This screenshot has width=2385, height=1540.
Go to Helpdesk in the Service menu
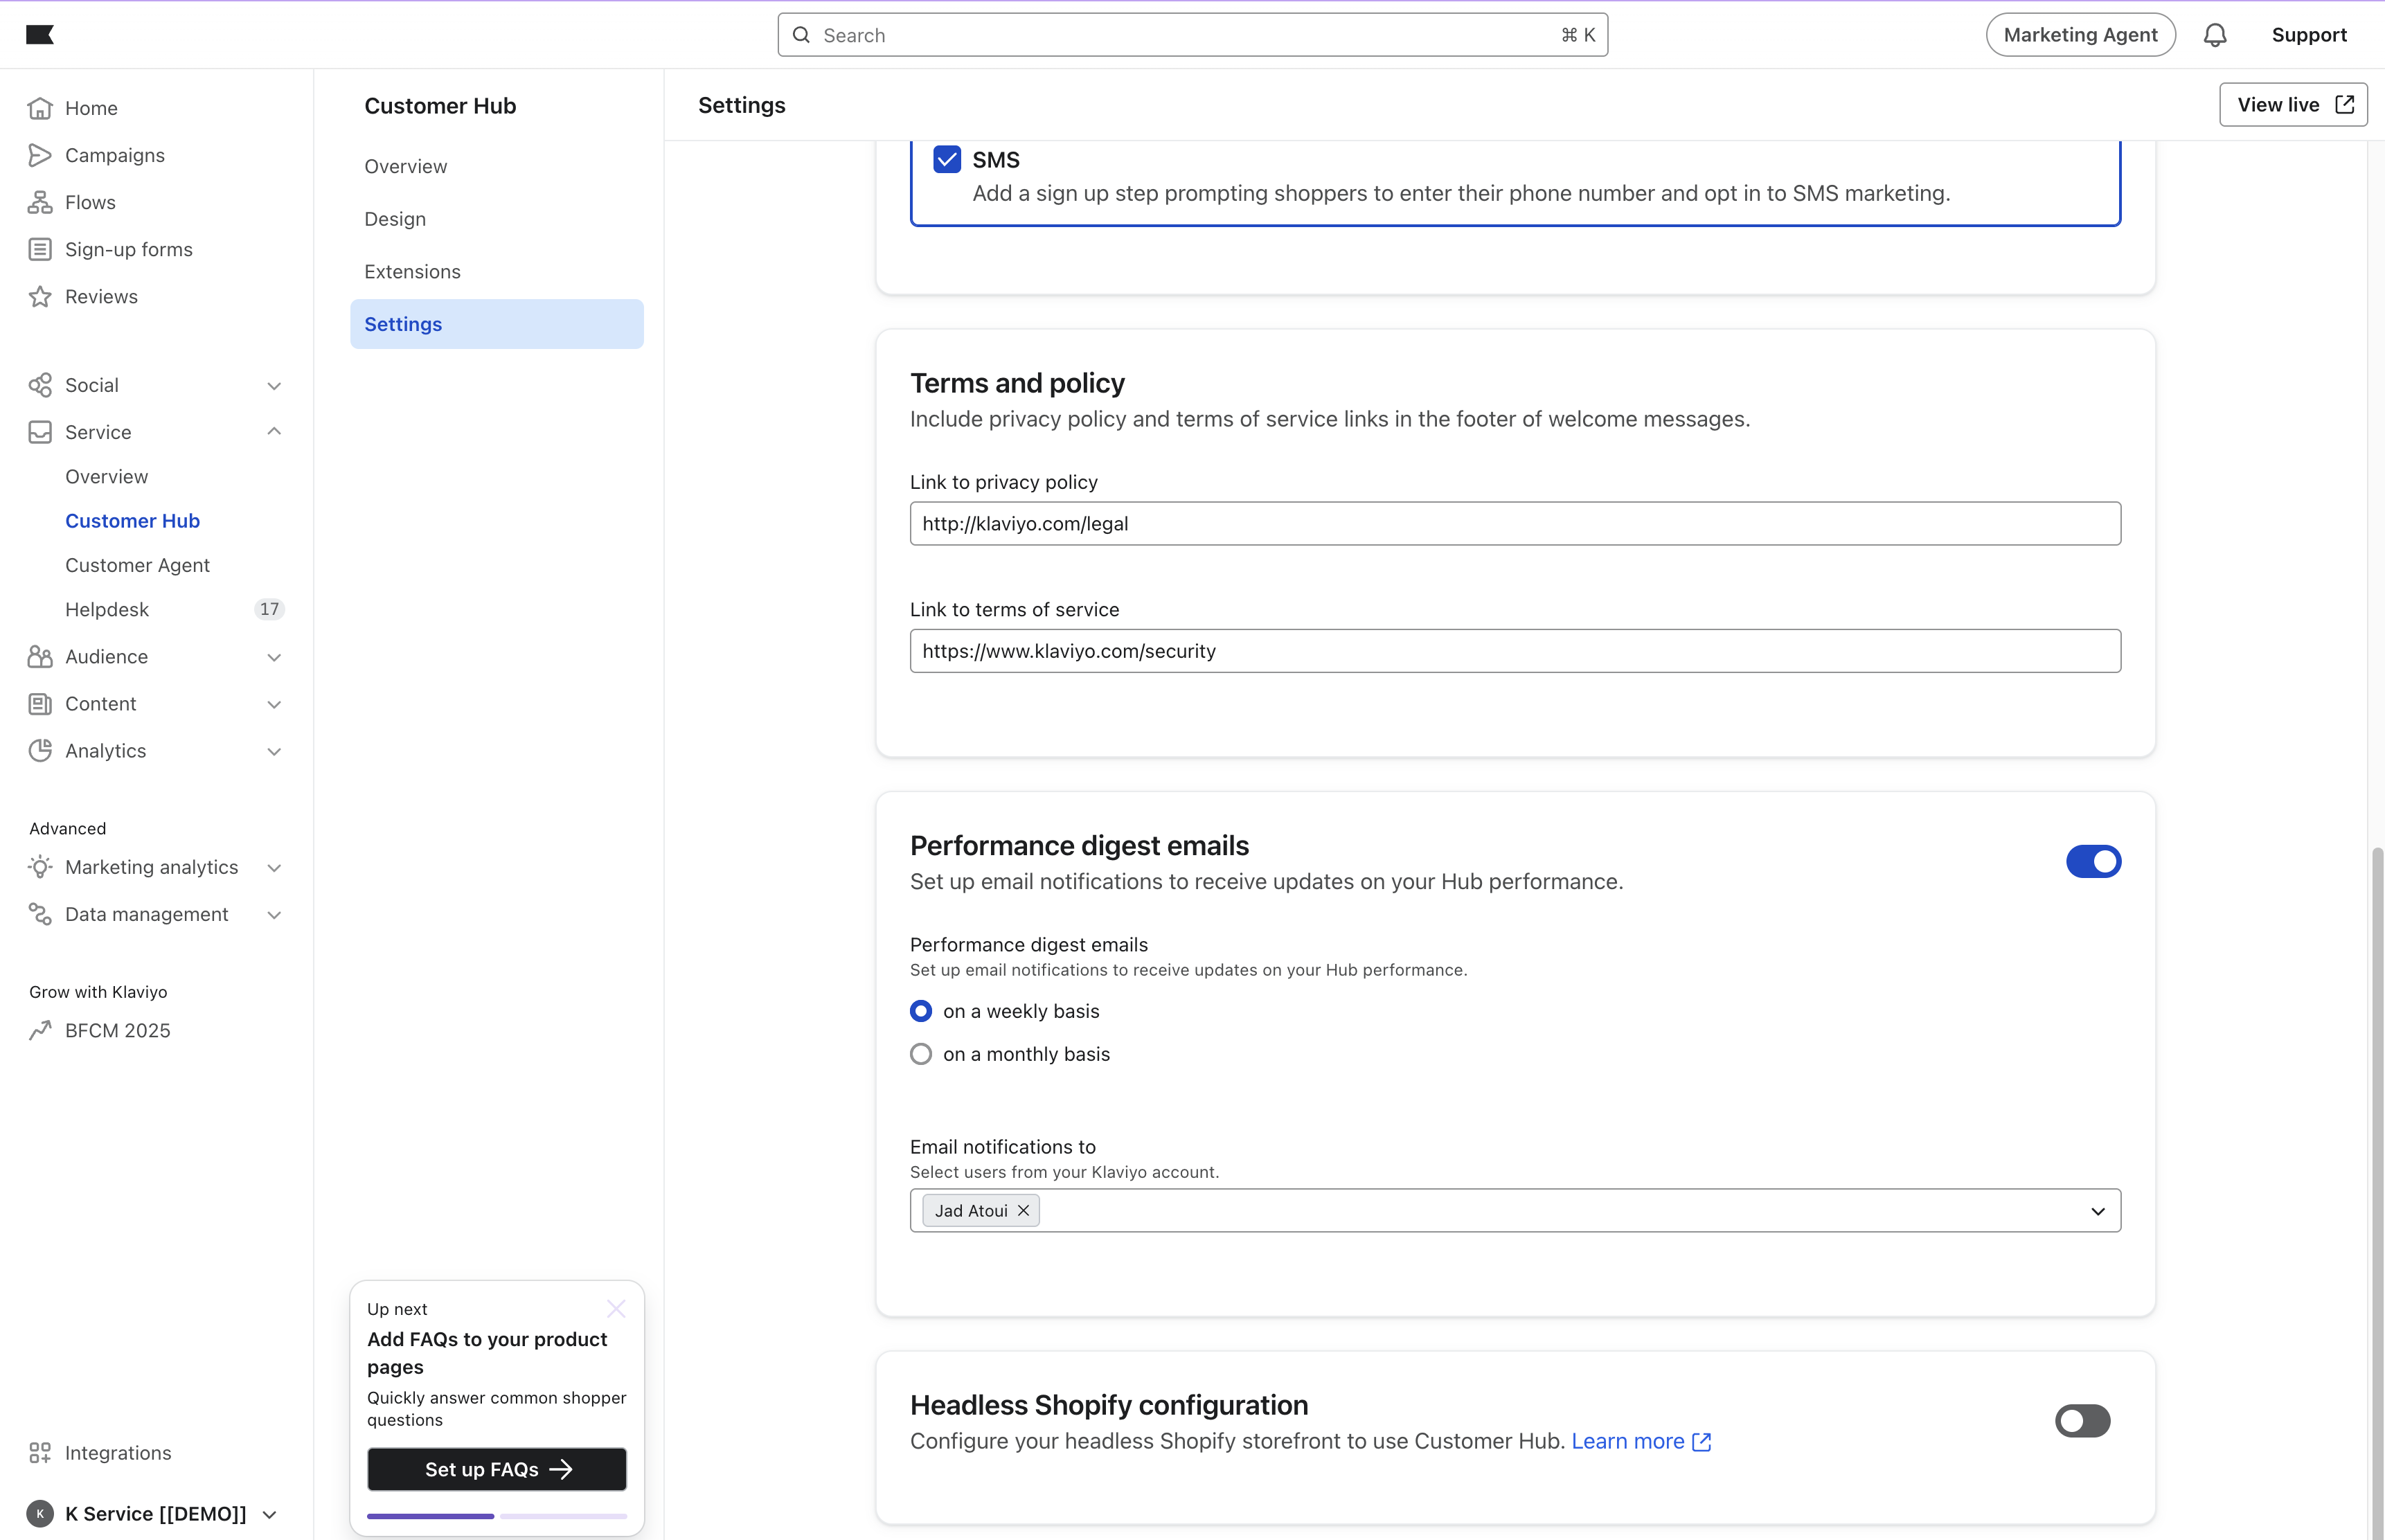[107, 609]
